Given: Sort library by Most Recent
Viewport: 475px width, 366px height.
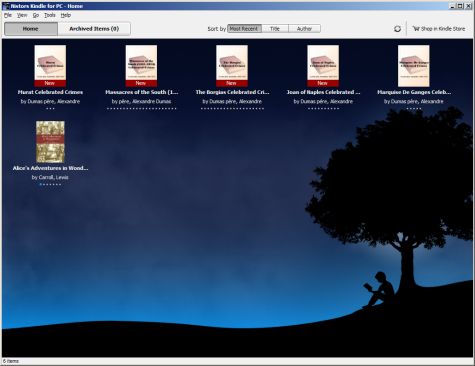Looking at the screenshot, I should pos(244,29).
